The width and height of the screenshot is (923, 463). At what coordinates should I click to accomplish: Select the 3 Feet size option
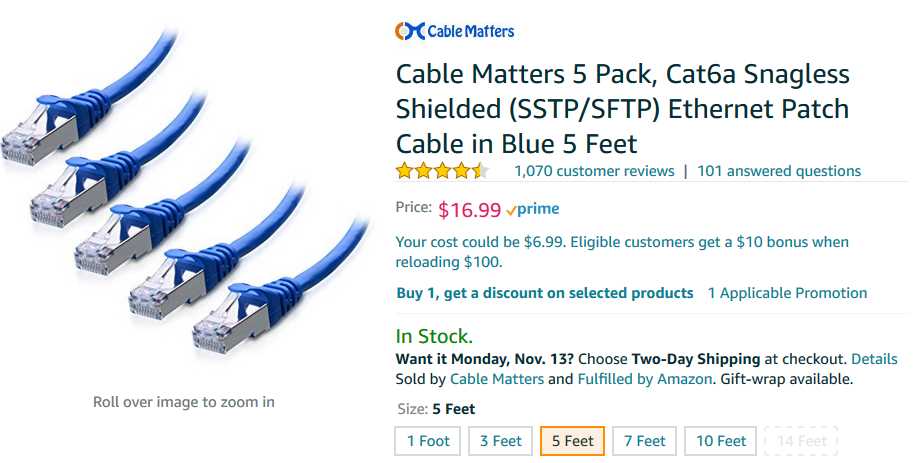[500, 441]
